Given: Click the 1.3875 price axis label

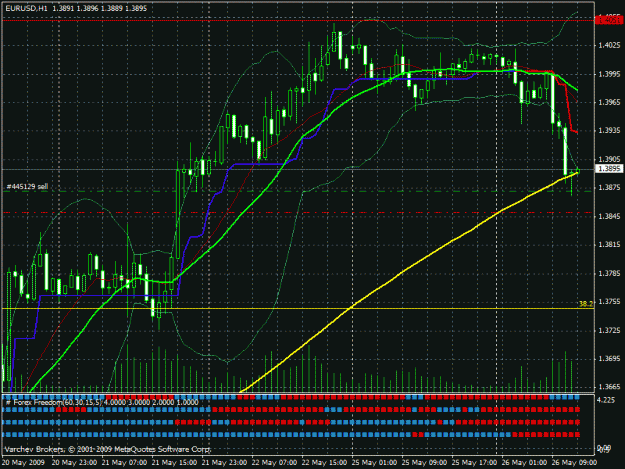Looking at the screenshot, I should 609,187.
